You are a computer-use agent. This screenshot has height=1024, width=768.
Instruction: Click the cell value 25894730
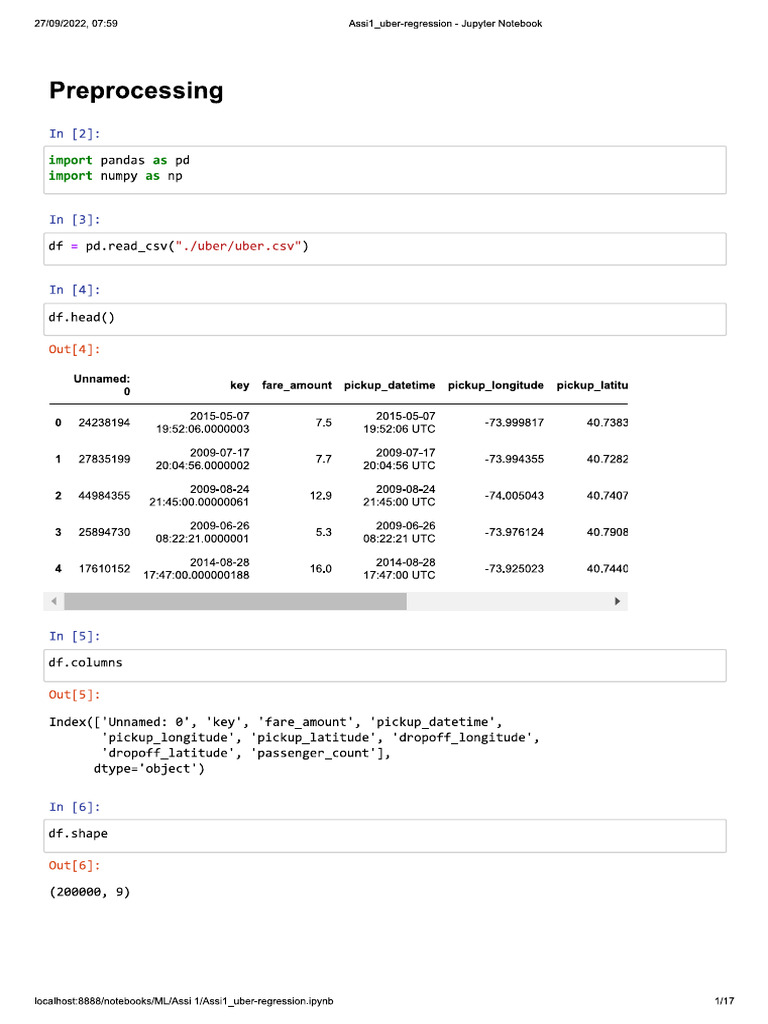[x=104, y=532]
